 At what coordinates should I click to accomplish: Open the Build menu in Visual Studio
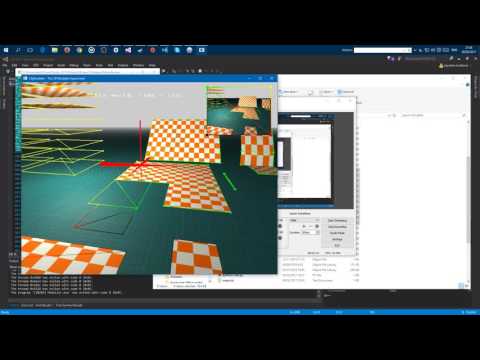[x=61, y=65]
